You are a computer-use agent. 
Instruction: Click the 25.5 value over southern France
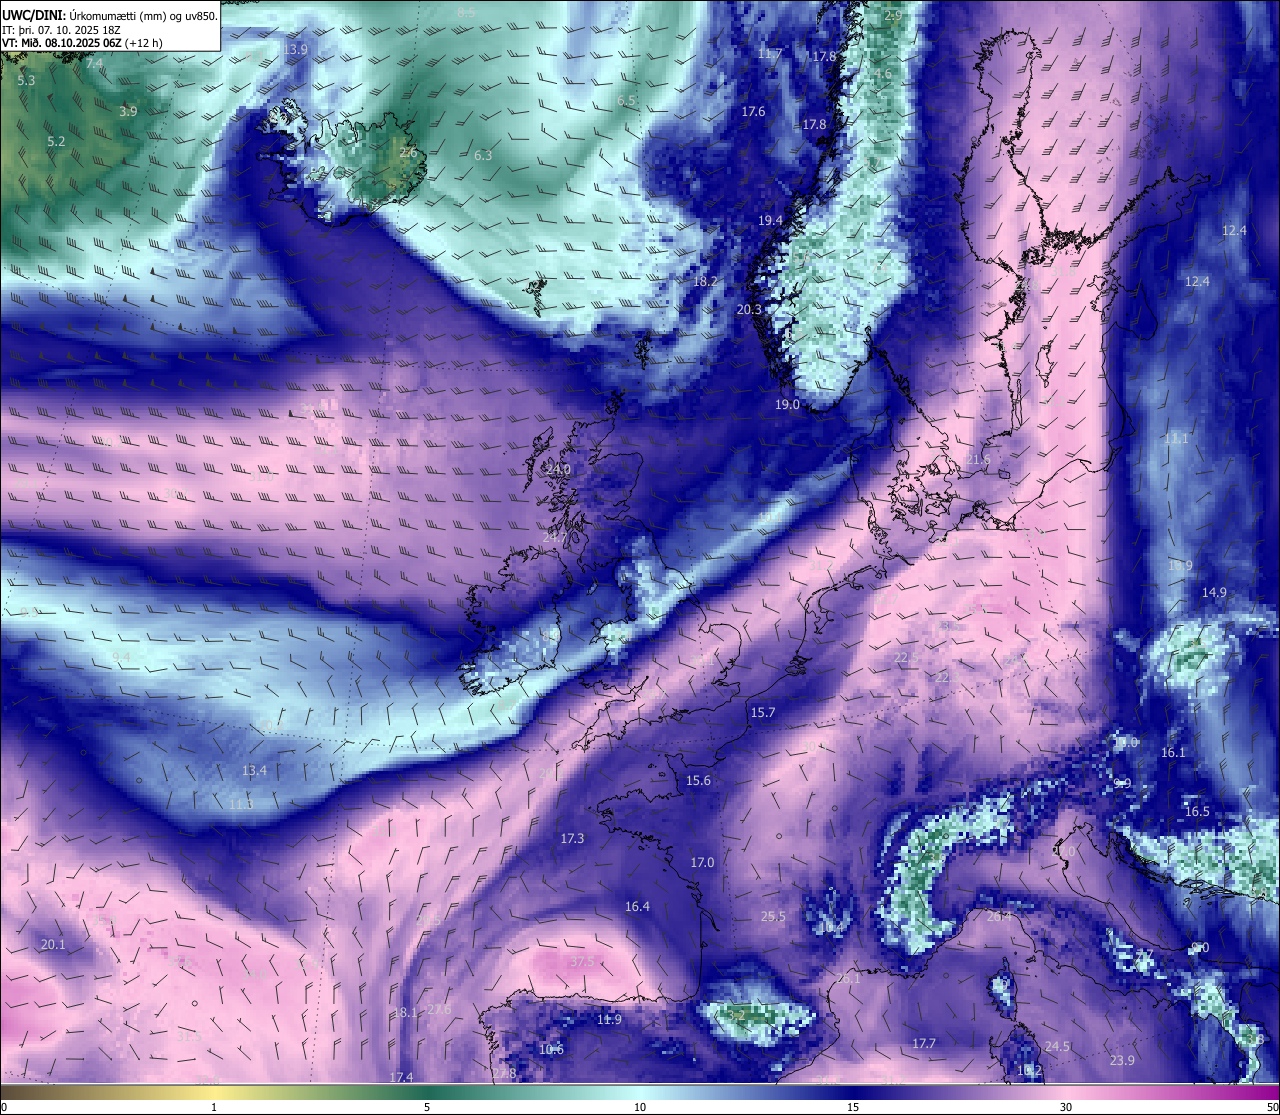773,917
